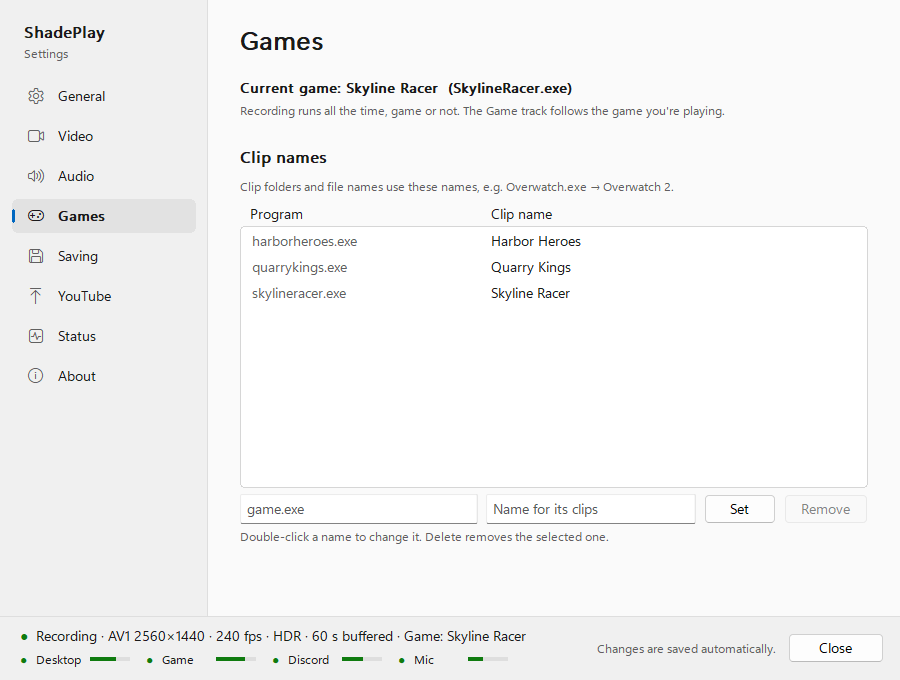Image resolution: width=900 pixels, height=680 pixels.
Task: Click the Quarry Kings clip name
Action: [530, 267]
